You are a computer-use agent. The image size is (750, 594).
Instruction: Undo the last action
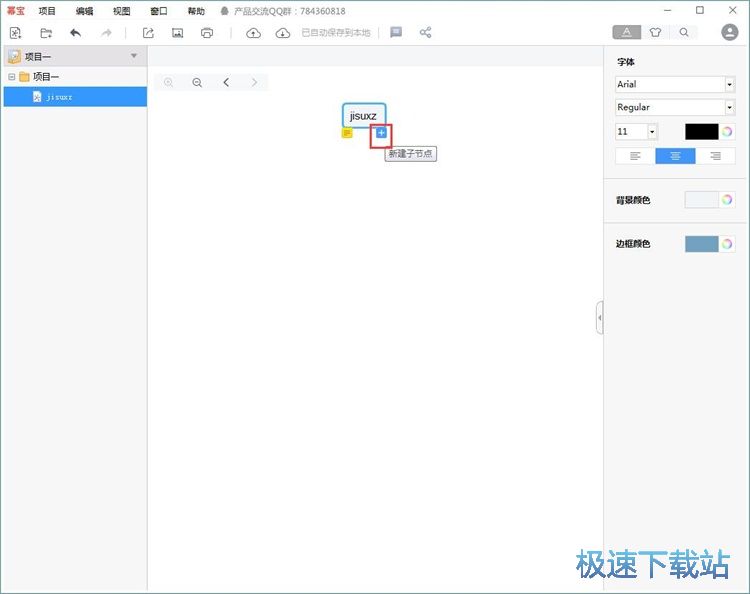[x=76, y=33]
